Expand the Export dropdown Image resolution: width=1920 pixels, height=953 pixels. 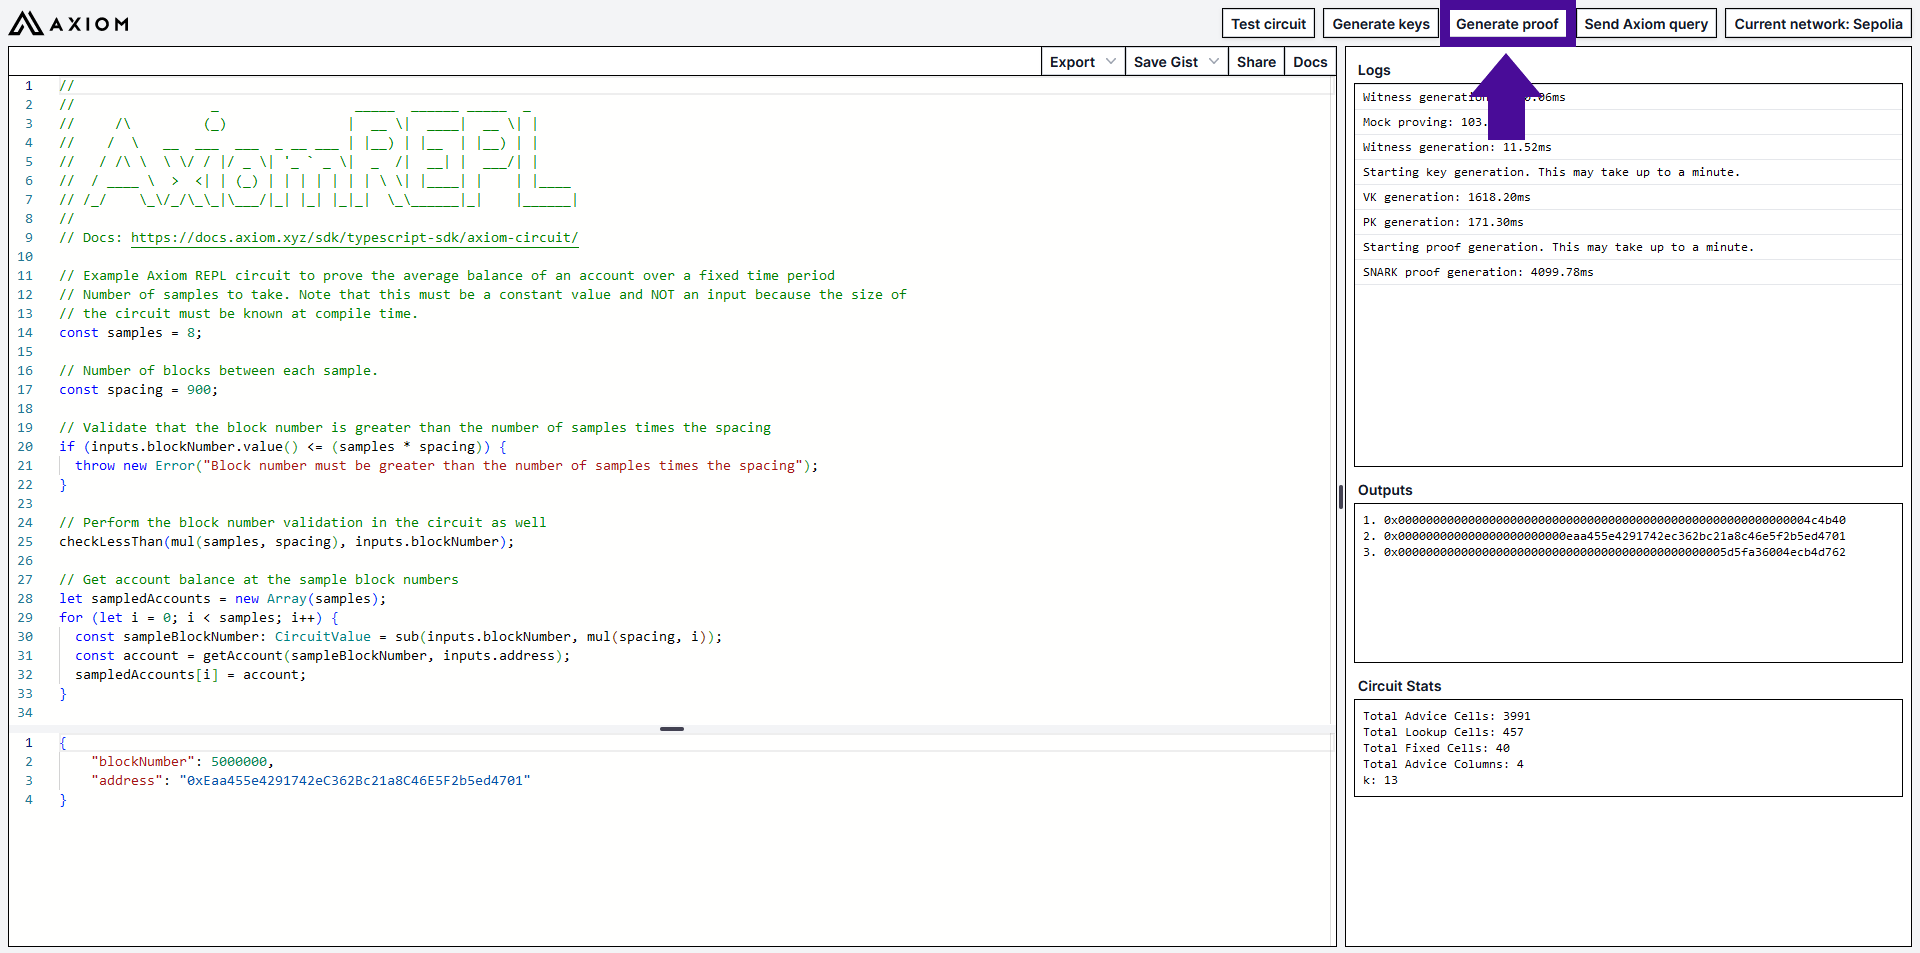(1082, 62)
